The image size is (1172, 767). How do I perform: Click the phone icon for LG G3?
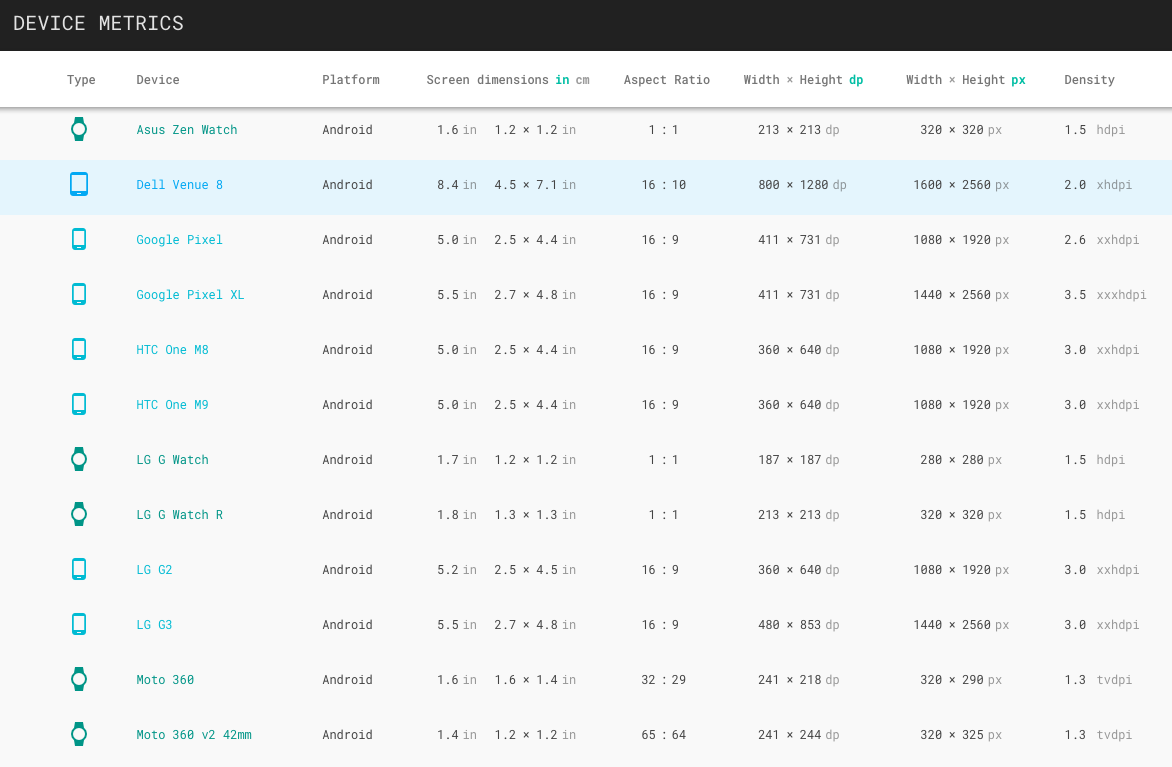pyautogui.click(x=78, y=624)
